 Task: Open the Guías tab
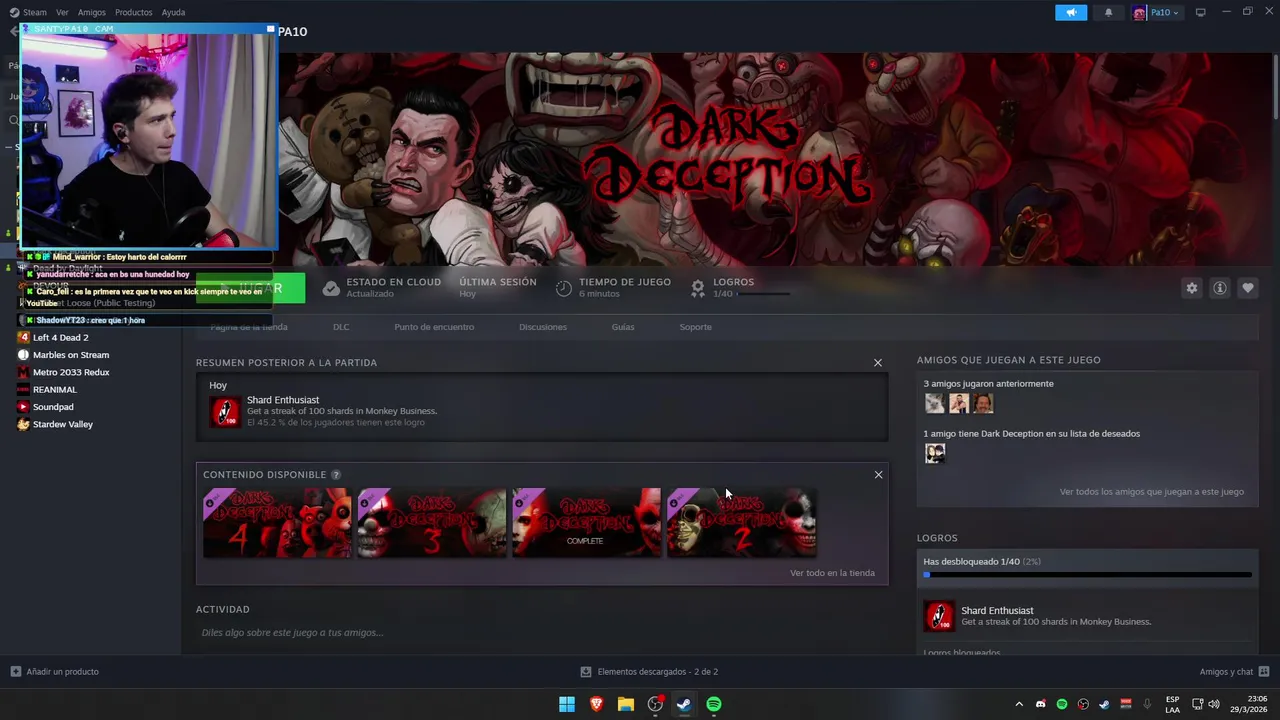coord(623,327)
